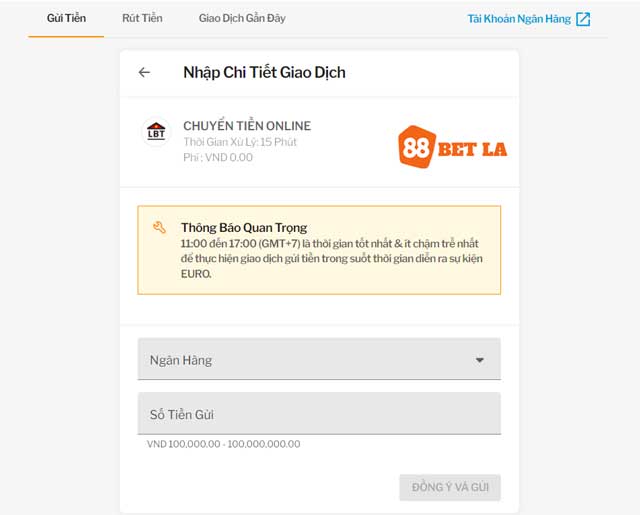The image size is (640, 515).
Task: Open the Giao Dịch Gần Đây tab
Action: (242, 18)
